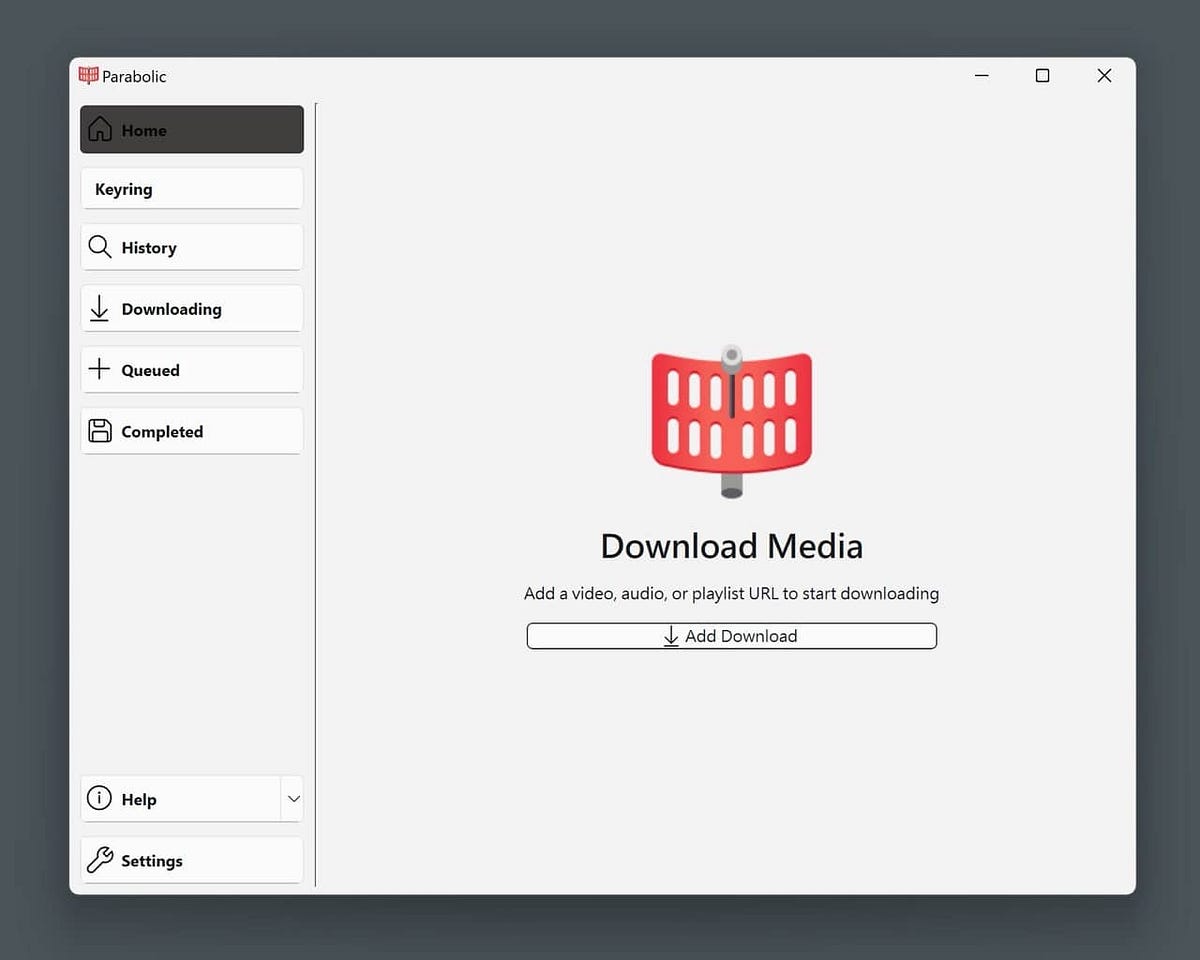Click the info circle Help icon
The width and height of the screenshot is (1200, 960).
point(99,799)
